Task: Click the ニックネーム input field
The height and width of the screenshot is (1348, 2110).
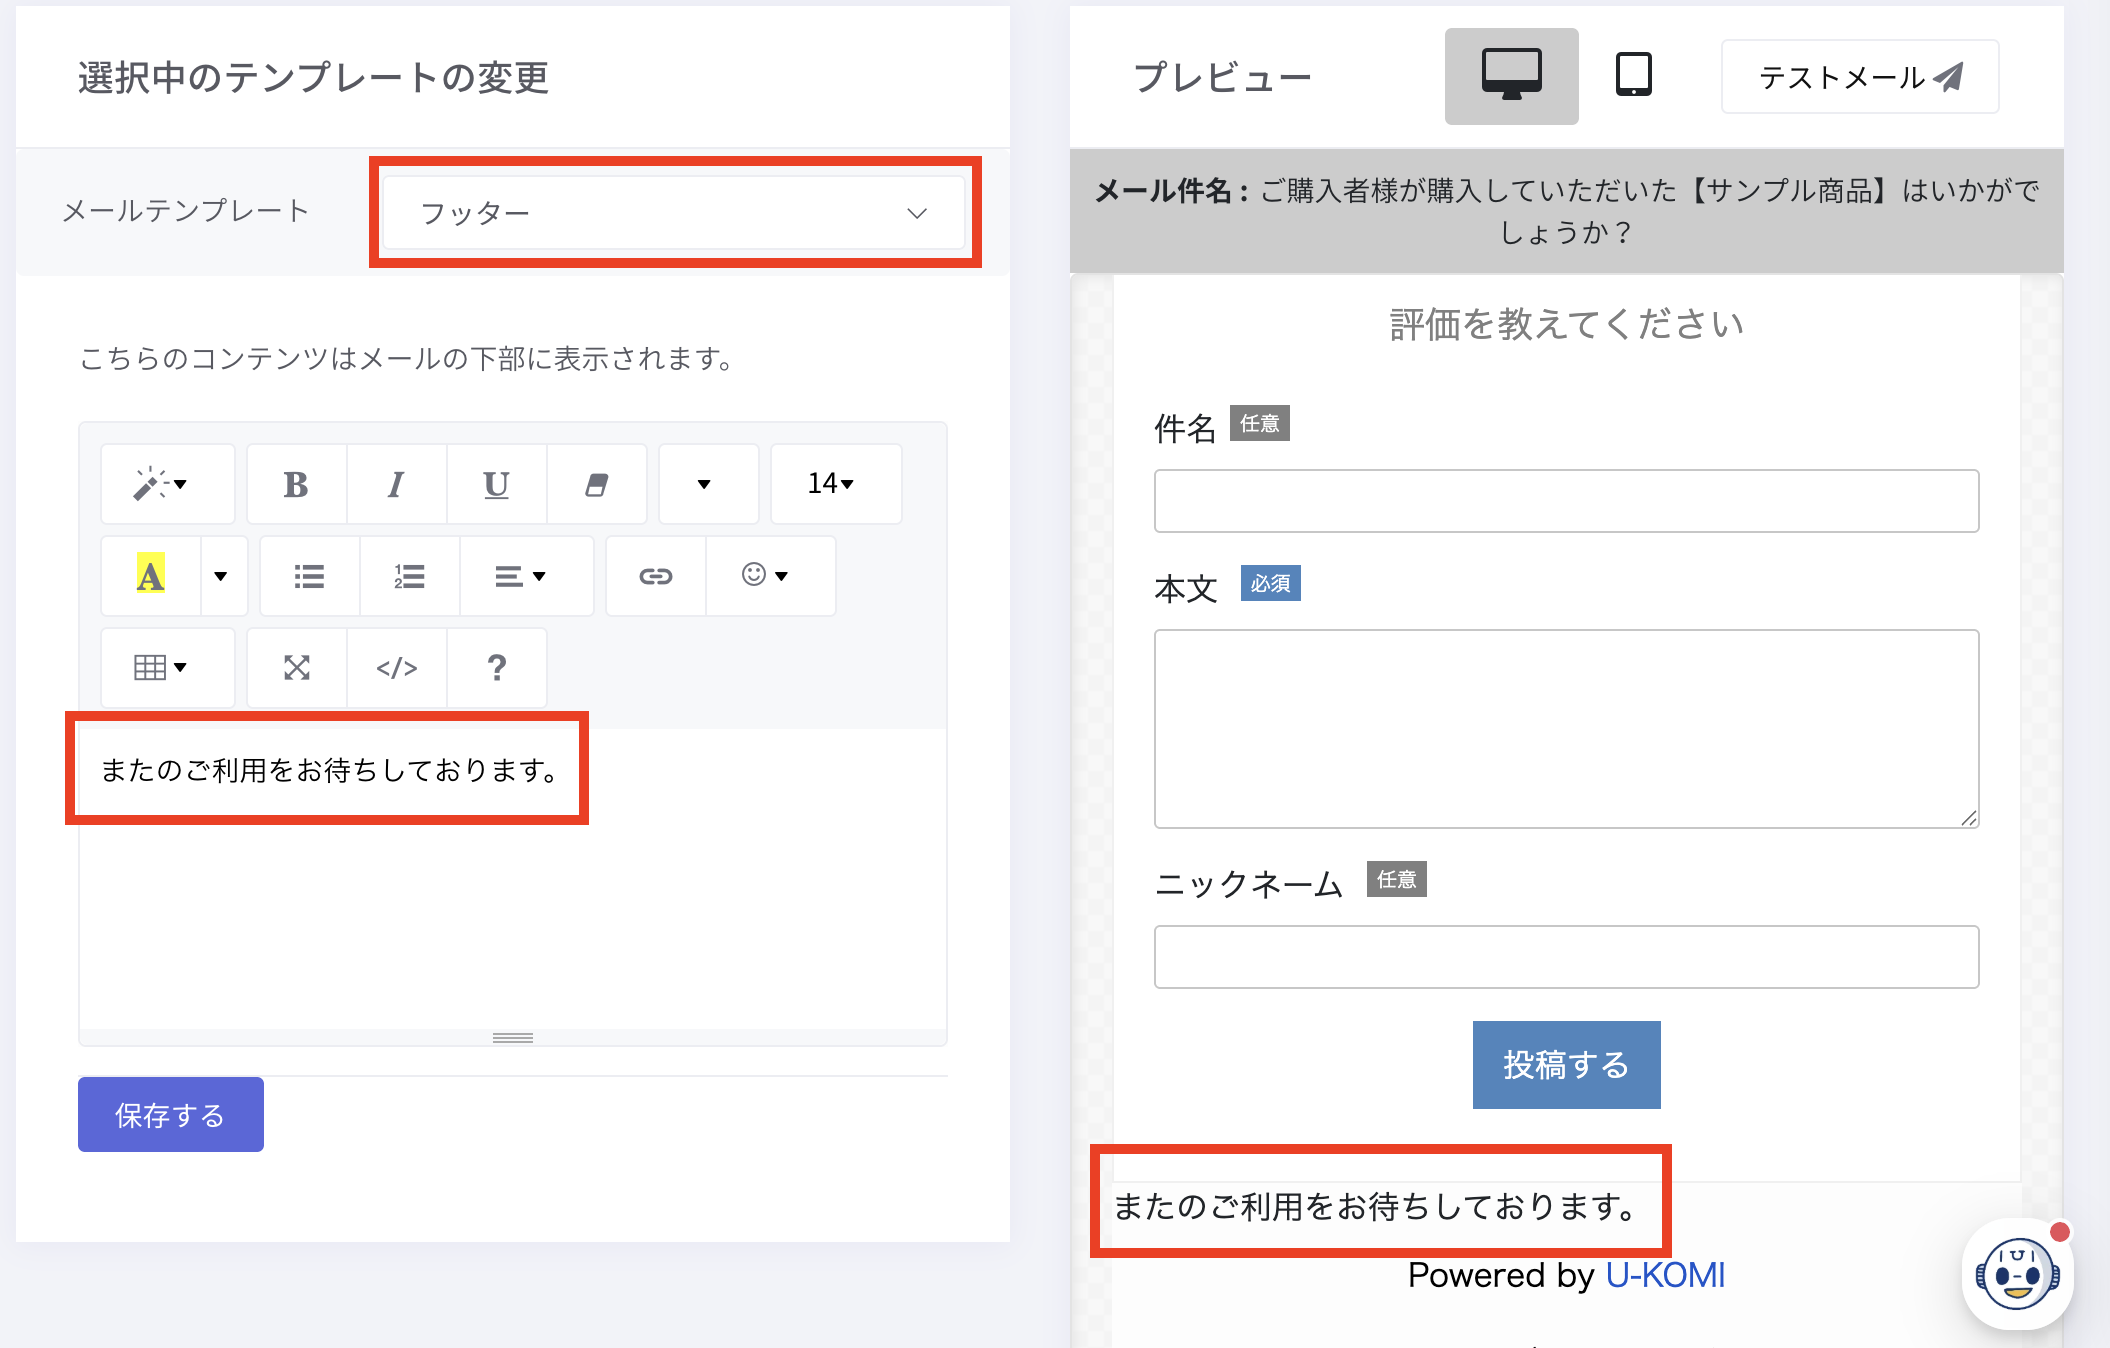Action: pyautogui.click(x=1565, y=957)
